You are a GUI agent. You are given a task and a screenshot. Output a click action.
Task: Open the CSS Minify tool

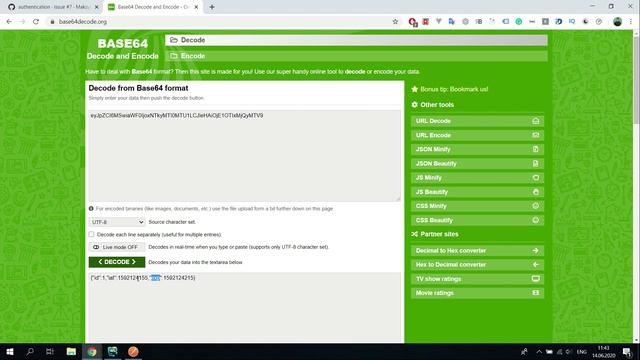point(477,206)
